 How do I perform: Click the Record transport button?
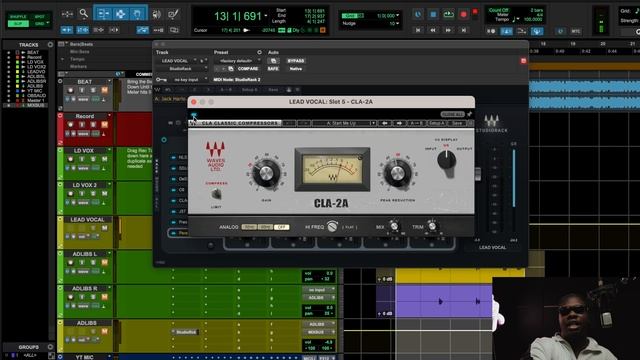[463, 14]
